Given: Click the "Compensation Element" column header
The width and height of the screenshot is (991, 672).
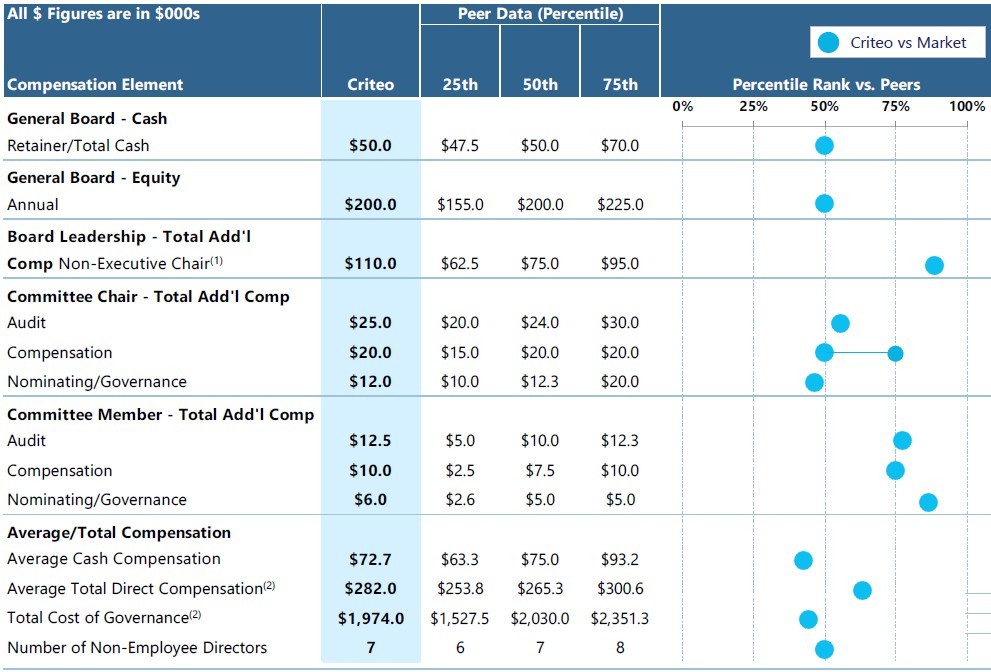Looking at the screenshot, I should point(95,85).
